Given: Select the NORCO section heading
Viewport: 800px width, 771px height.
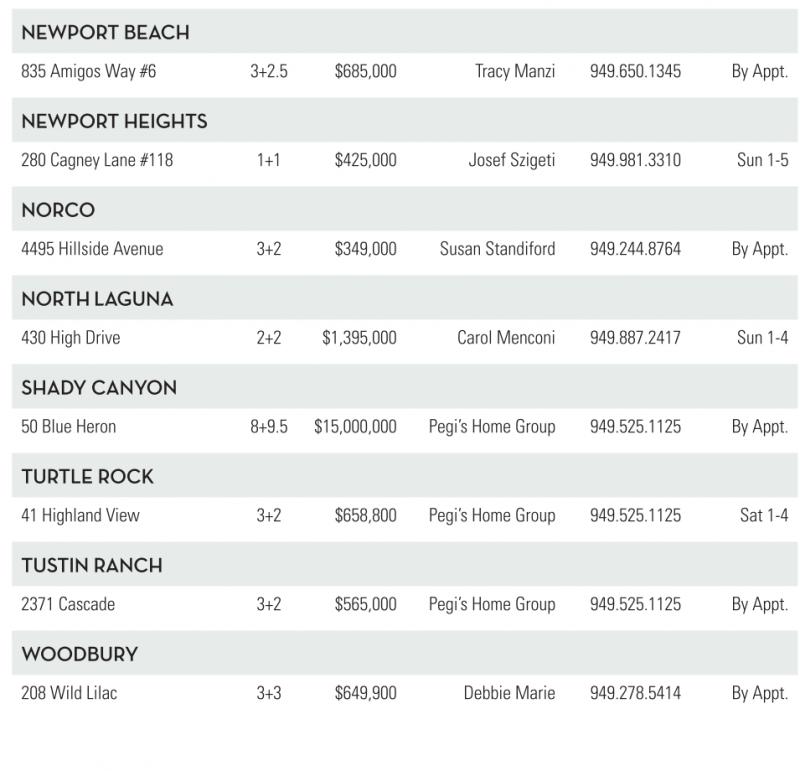Looking at the screenshot, I should (x=58, y=211).
